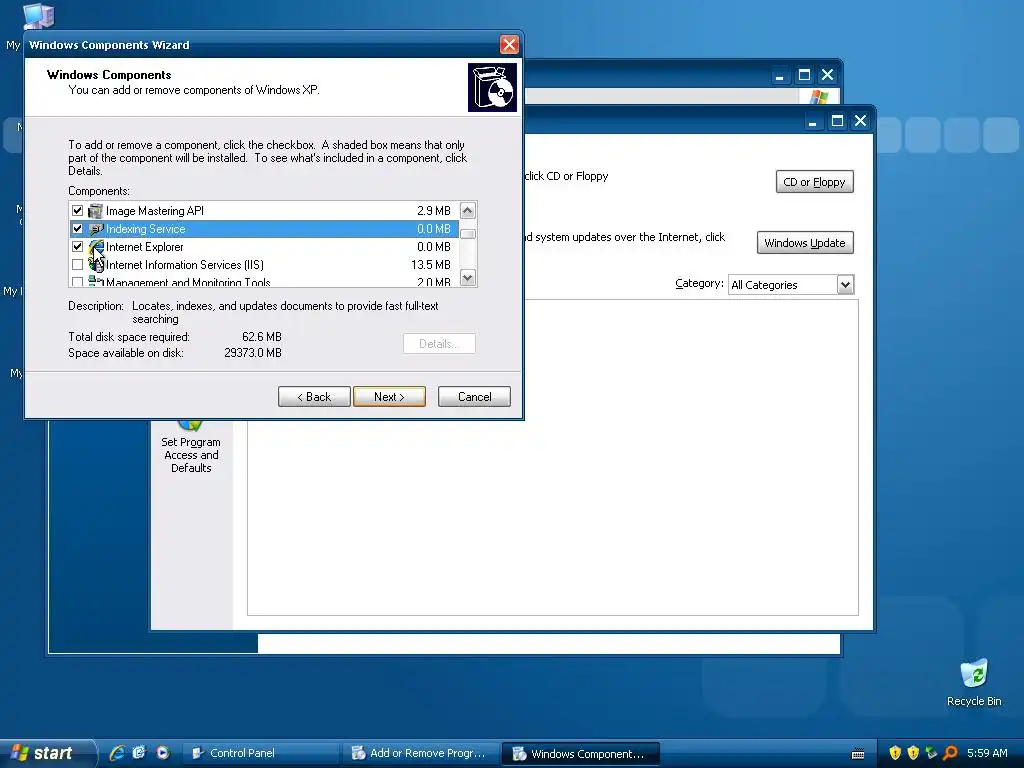Screen dimensions: 1024x768
Task: Click the keyboard icon in the taskbar
Action: tap(858, 754)
